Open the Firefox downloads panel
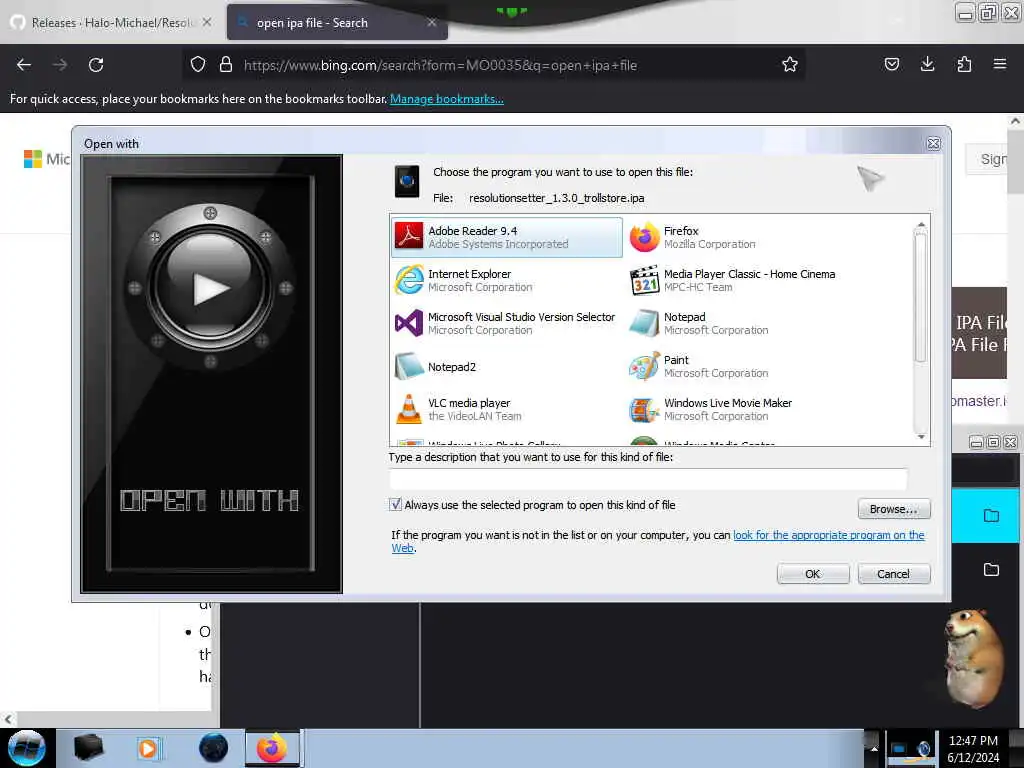This screenshot has width=1024, height=768. [927, 64]
